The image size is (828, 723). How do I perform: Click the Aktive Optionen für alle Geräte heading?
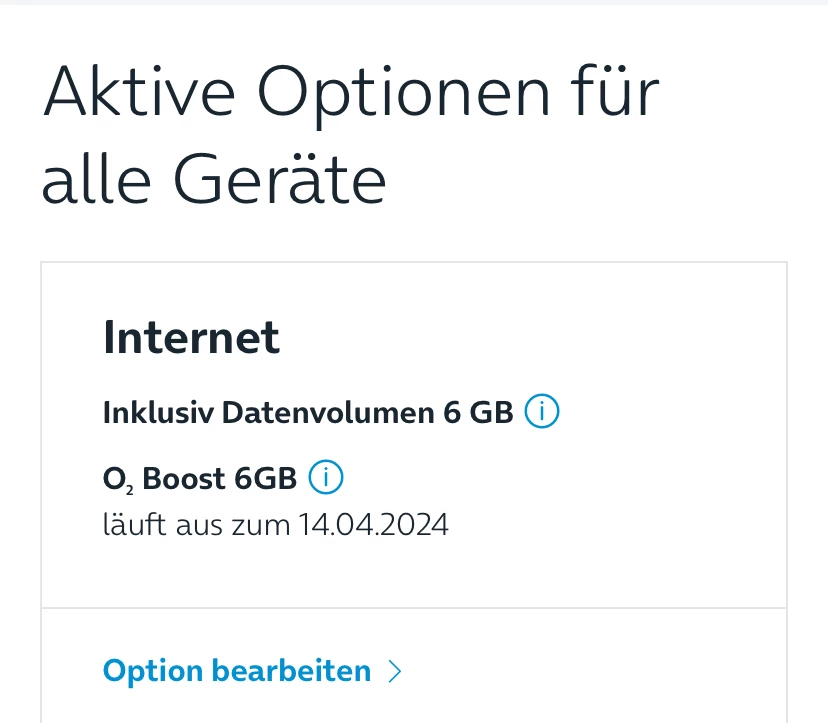point(350,135)
